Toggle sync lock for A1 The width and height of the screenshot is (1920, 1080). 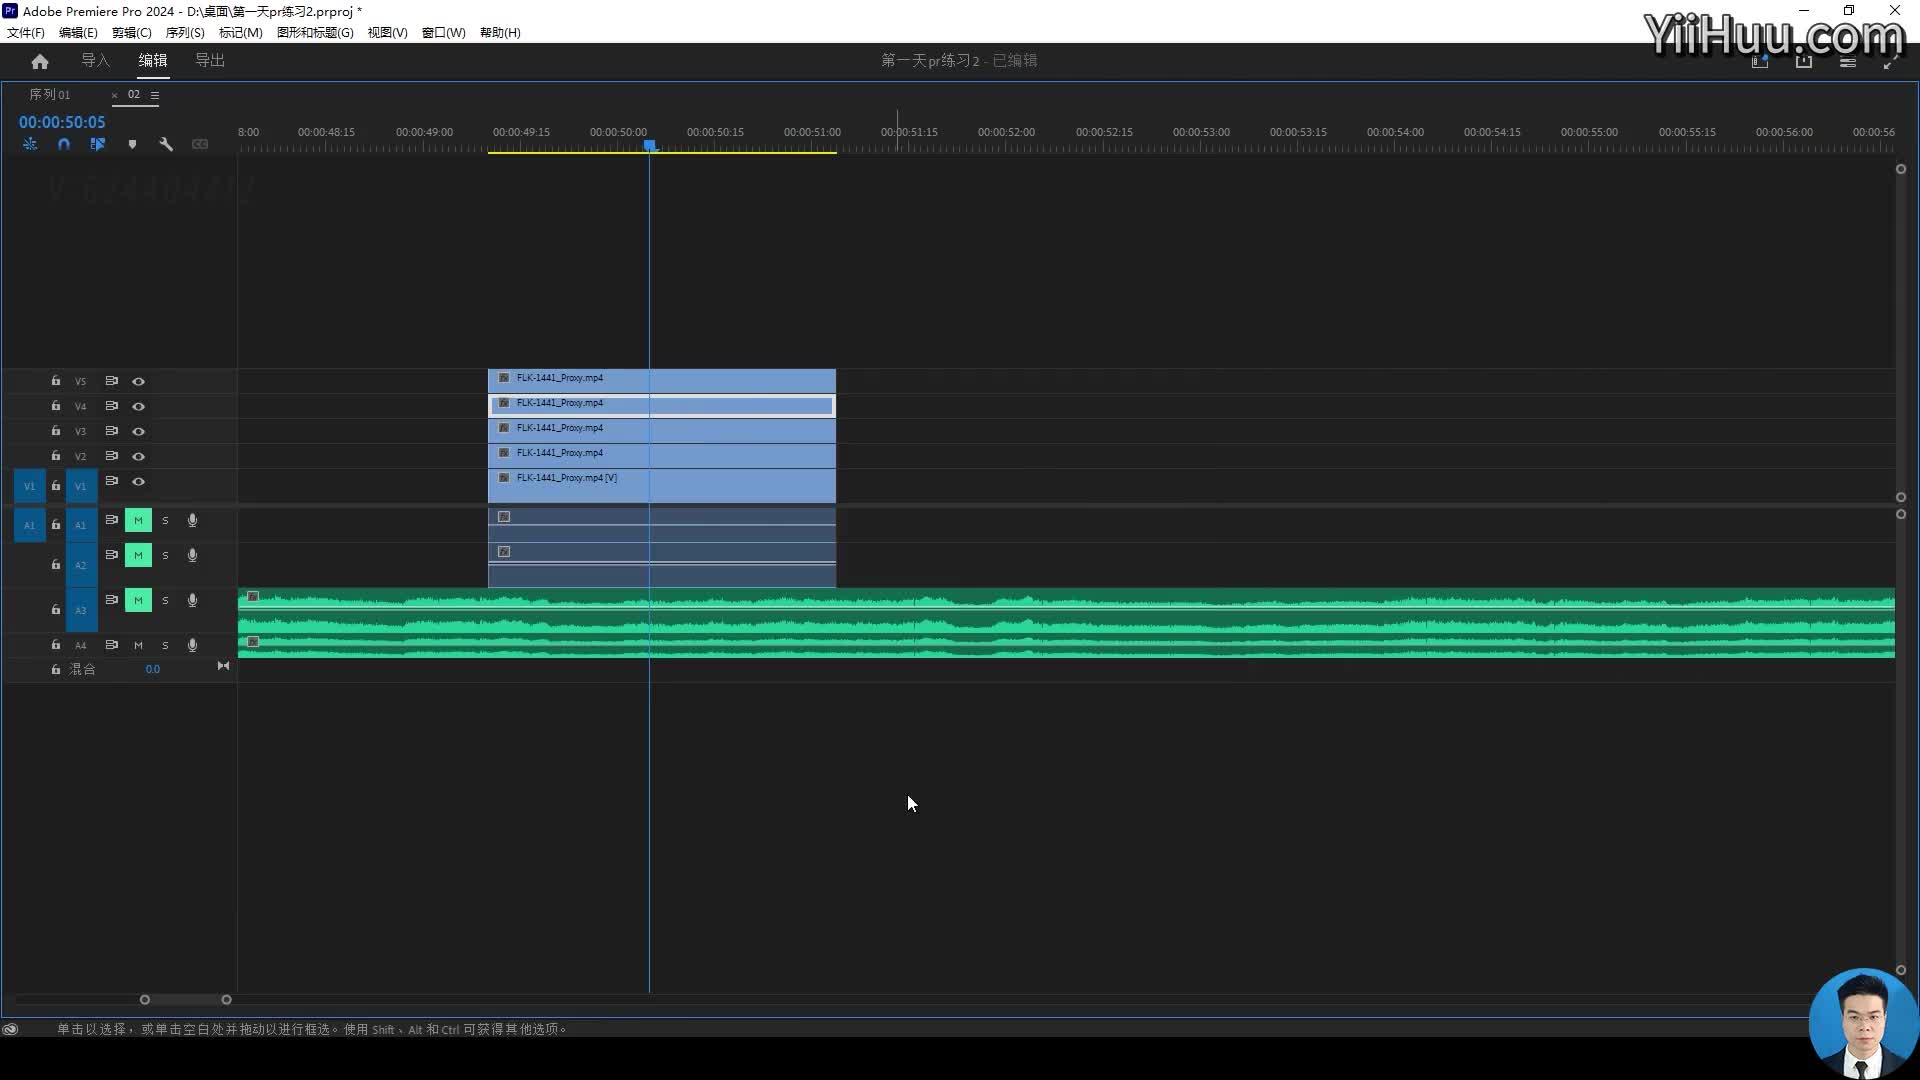(x=112, y=520)
